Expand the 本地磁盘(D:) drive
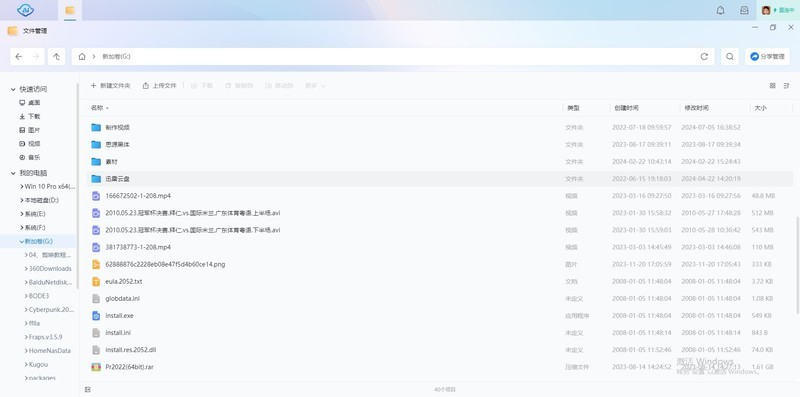The height and width of the screenshot is (397, 800). tap(22, 201)
